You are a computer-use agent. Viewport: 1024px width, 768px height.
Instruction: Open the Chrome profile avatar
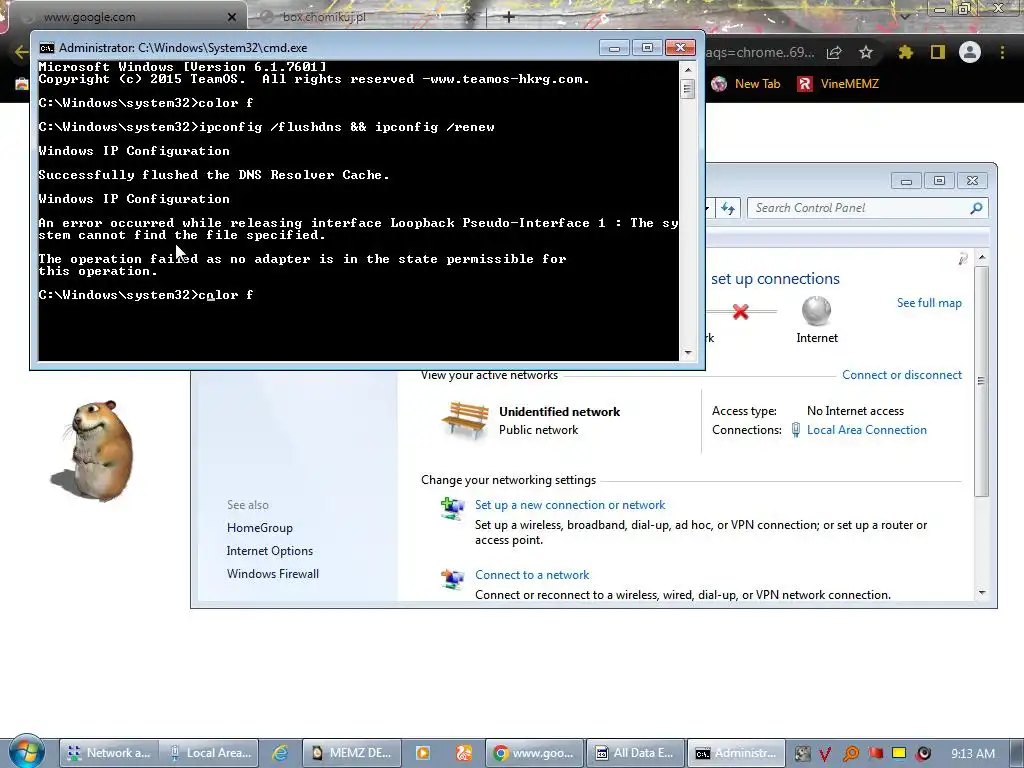[970, 52]
